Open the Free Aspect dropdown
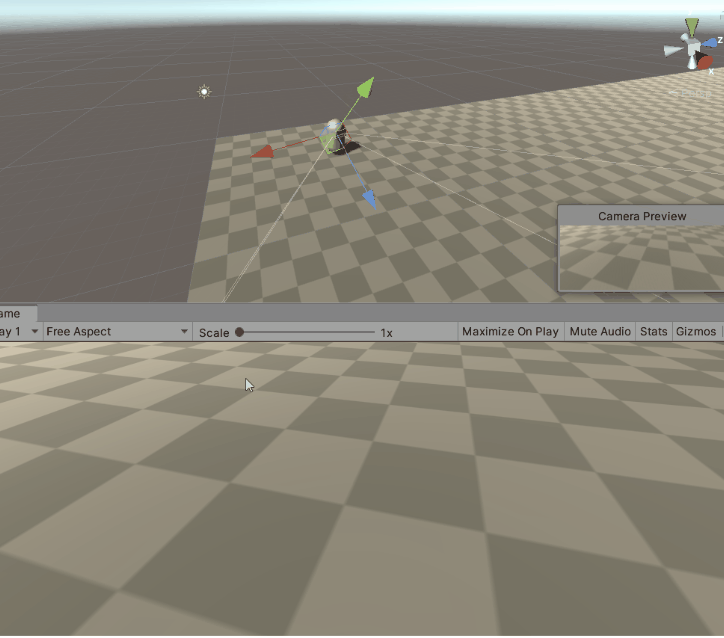This screenshot has width=724, height=638. coord(117,331)
